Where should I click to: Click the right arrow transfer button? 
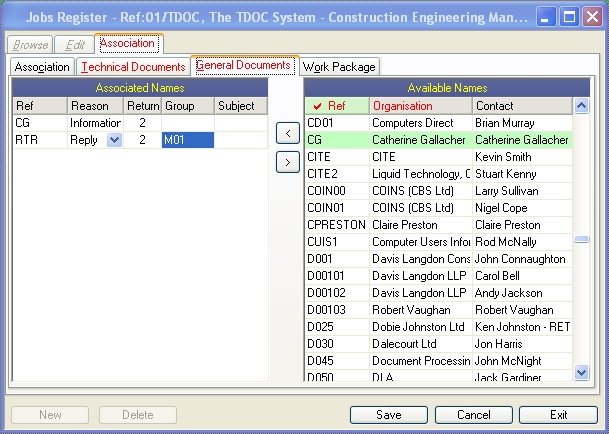[288, 162]
